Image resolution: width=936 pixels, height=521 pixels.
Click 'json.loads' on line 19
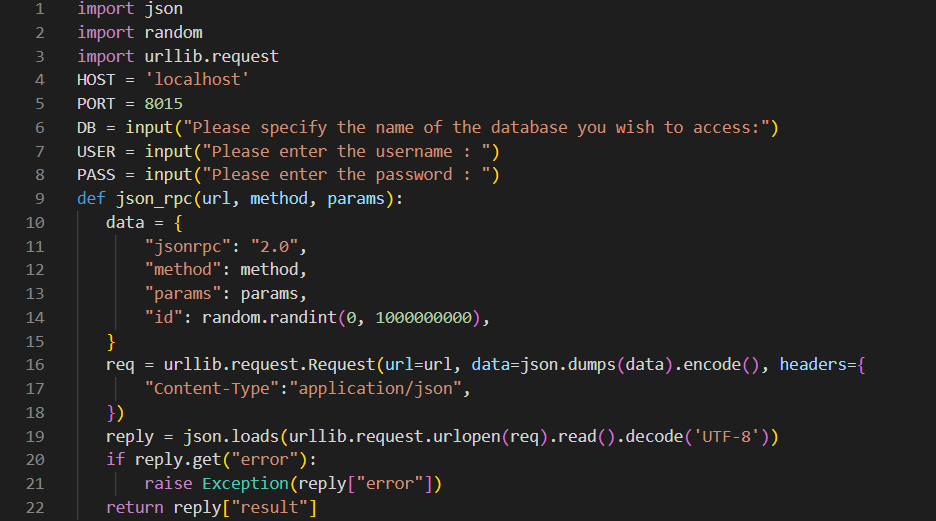click(x=230, y=436)
